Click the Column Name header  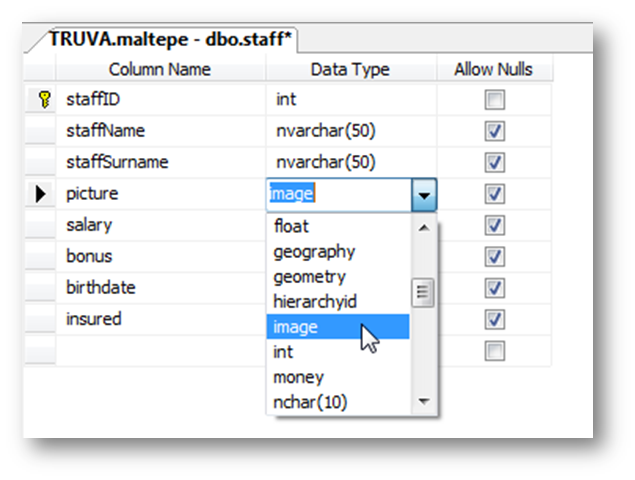click(159, 69)
